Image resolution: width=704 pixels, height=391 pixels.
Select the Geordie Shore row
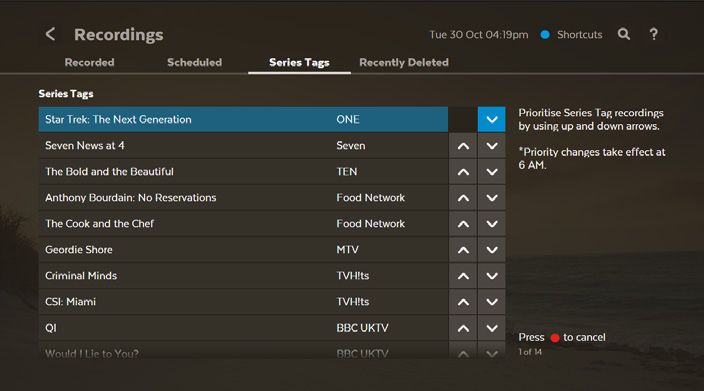[243, 250]
